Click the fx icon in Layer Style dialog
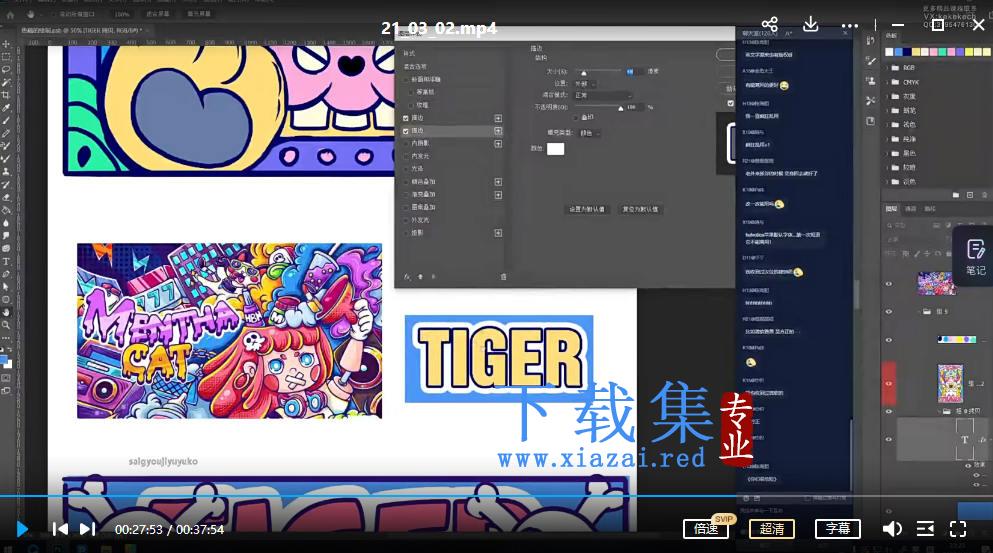 click(407, 277)
